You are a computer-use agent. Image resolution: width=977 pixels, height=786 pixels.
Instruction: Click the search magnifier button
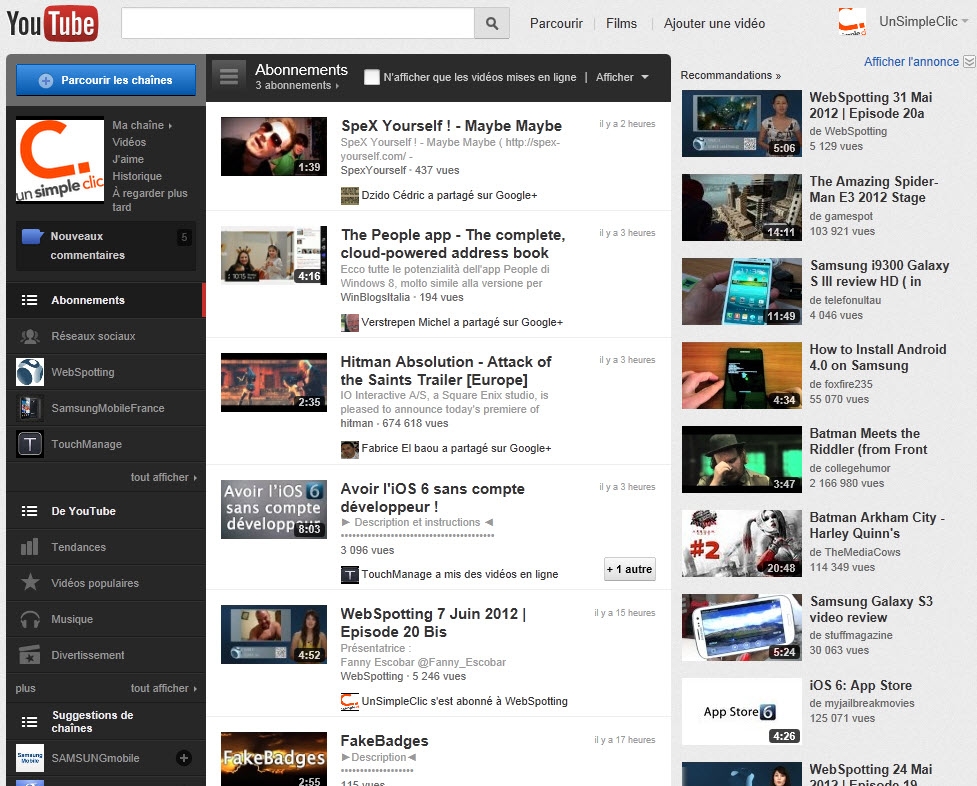[492, 23]
